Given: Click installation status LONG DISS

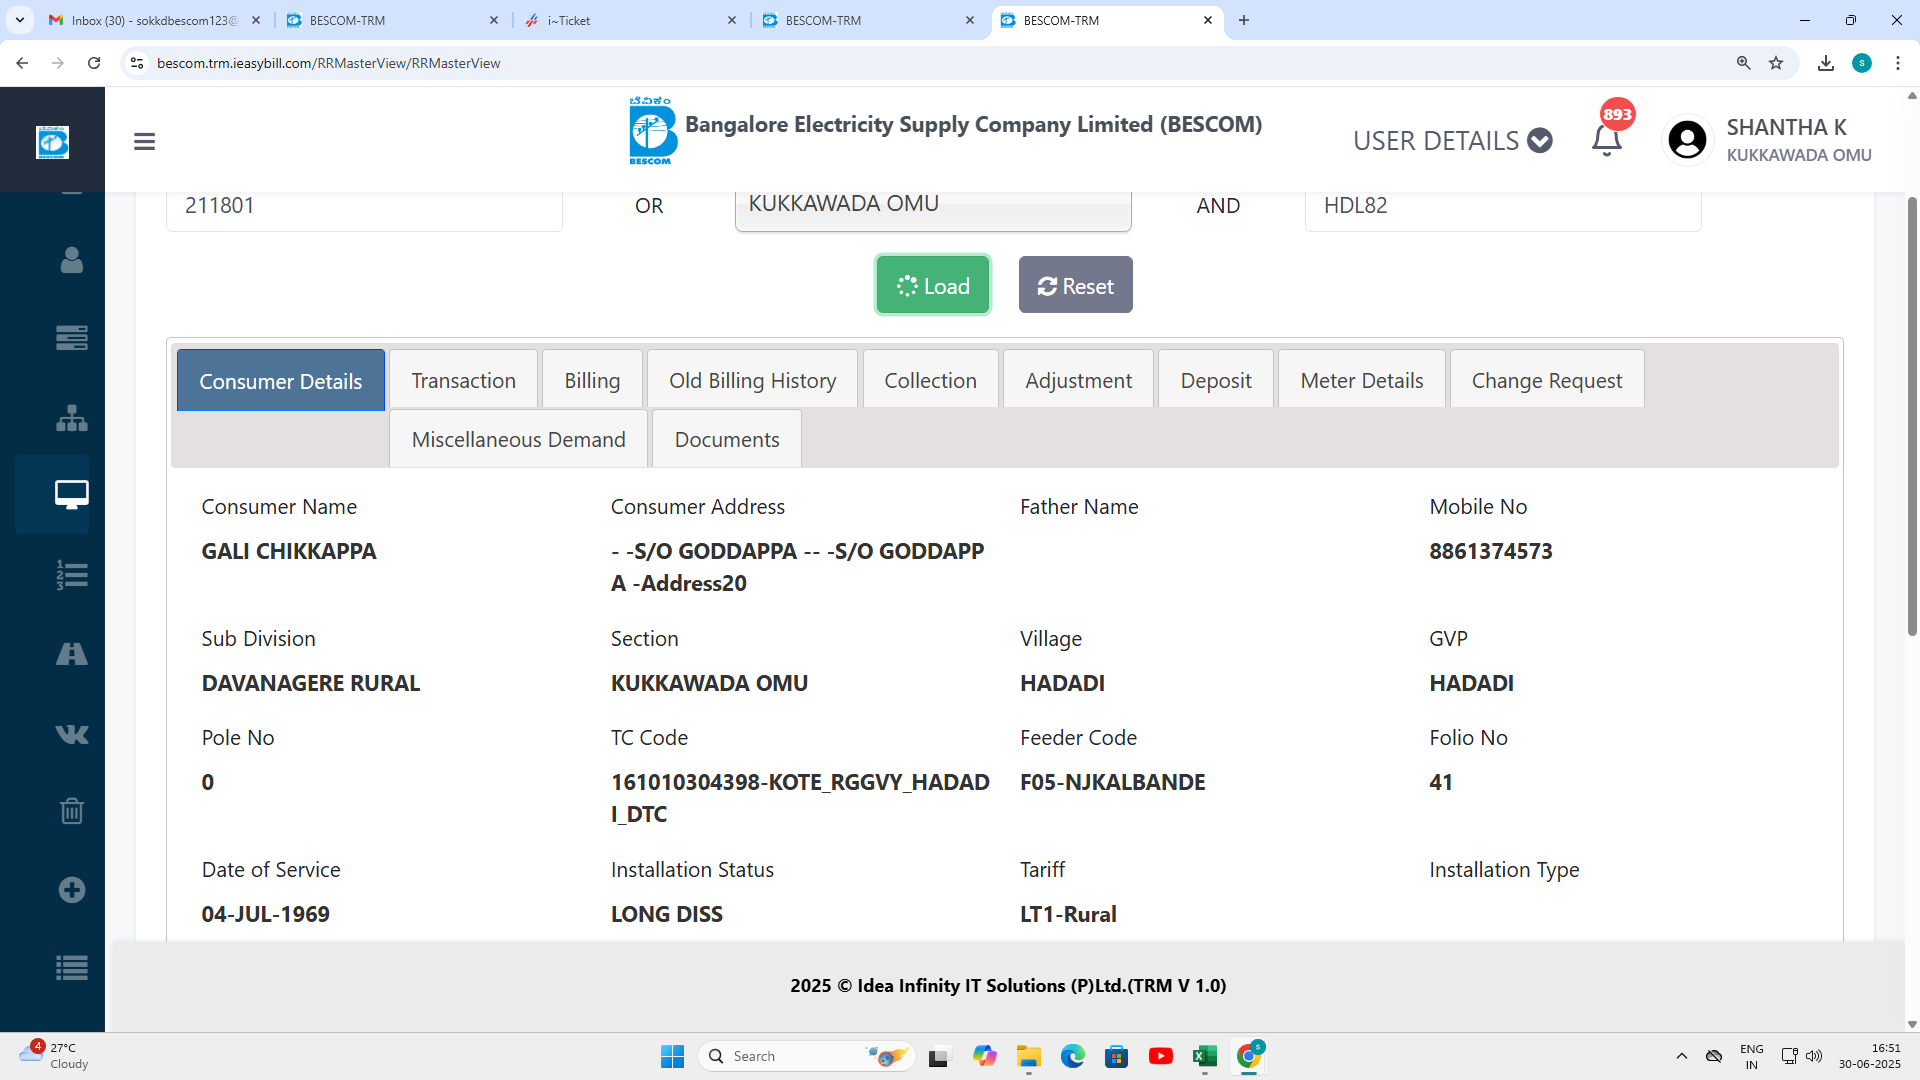Looking at the screenshot, I should [x=666, y=914].
